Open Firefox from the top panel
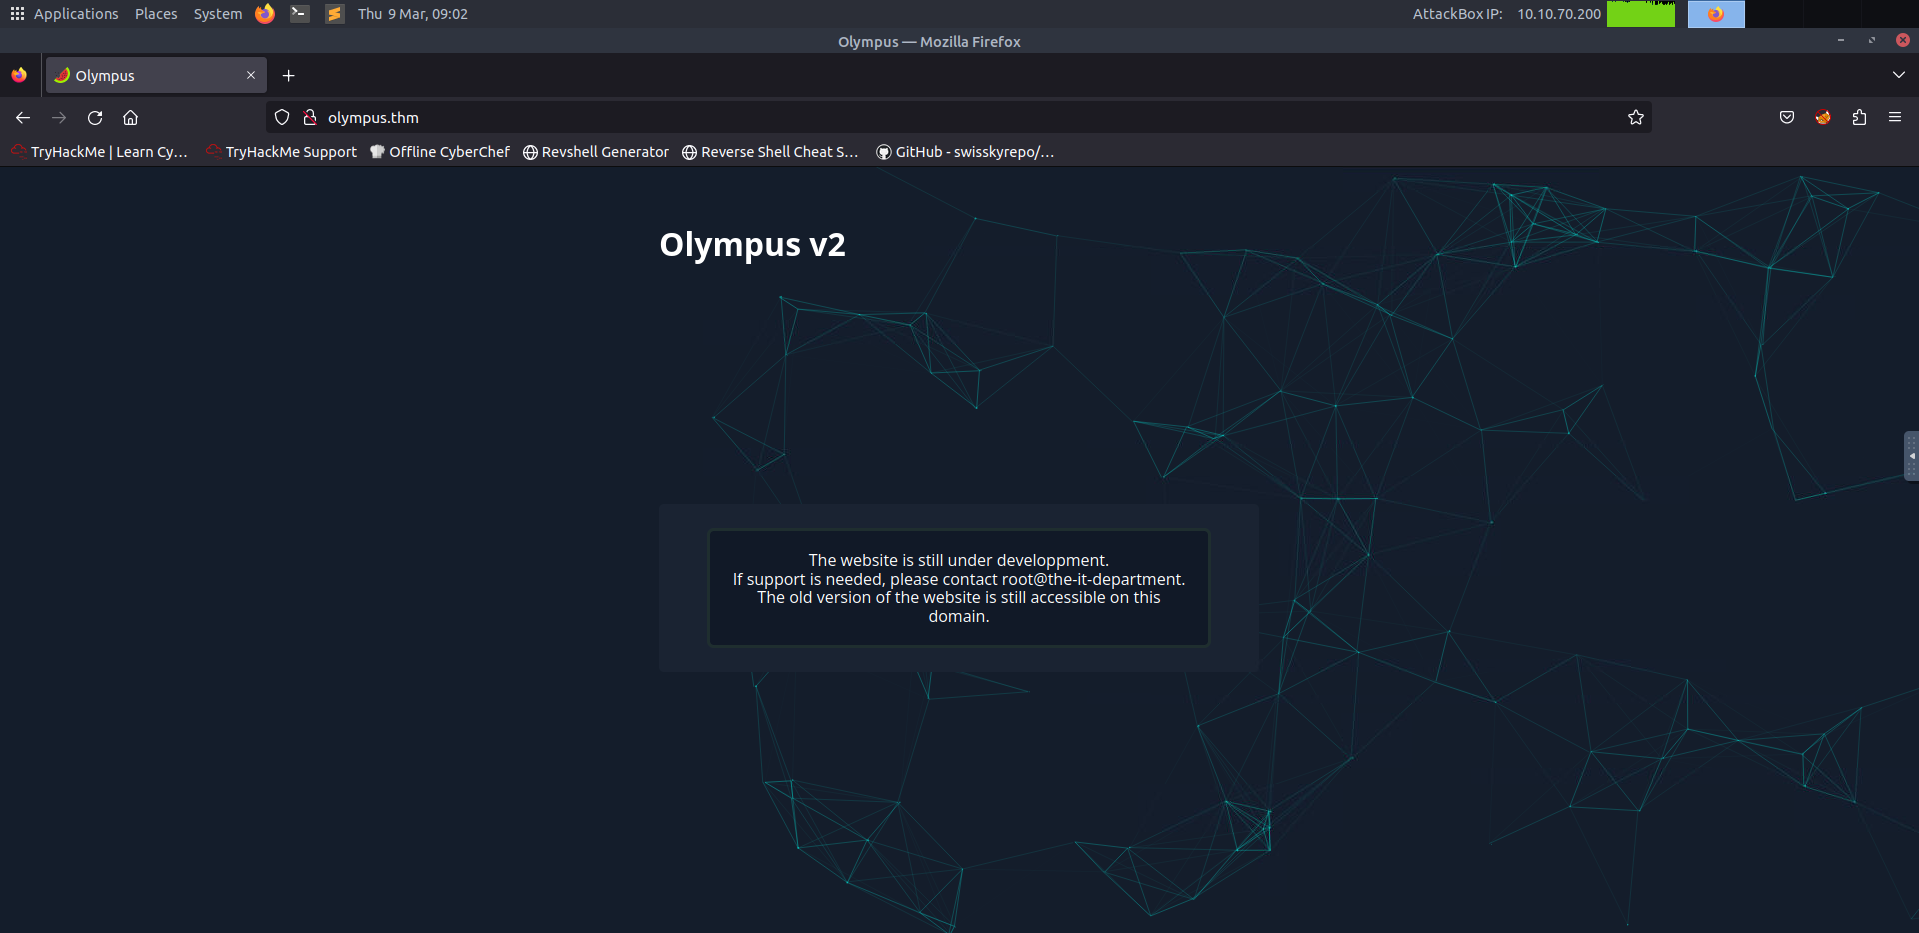The width and height of the screenshot is (1919, 933). click(264, 13)
